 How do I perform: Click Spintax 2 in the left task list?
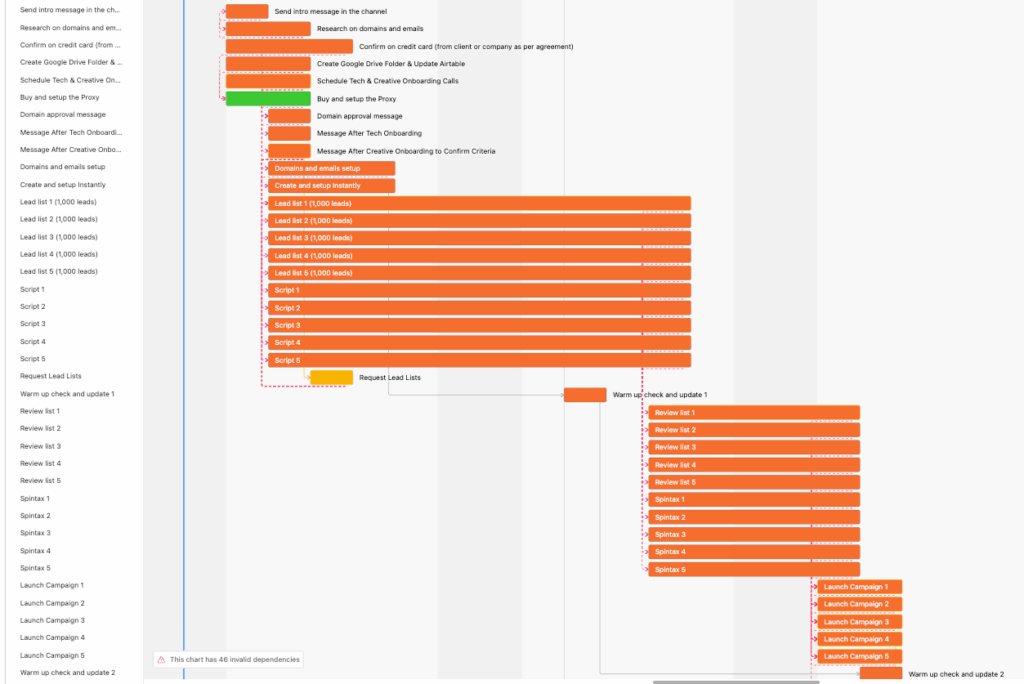coord(35,516)
